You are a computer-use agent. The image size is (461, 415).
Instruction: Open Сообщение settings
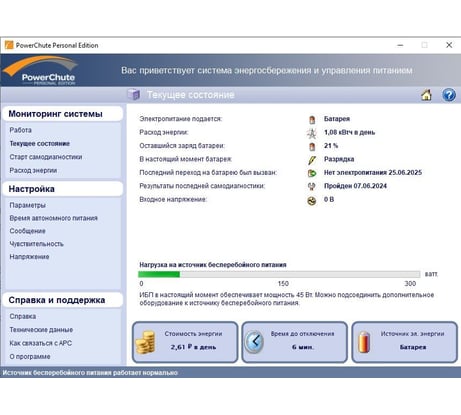(x=27, y=231)
